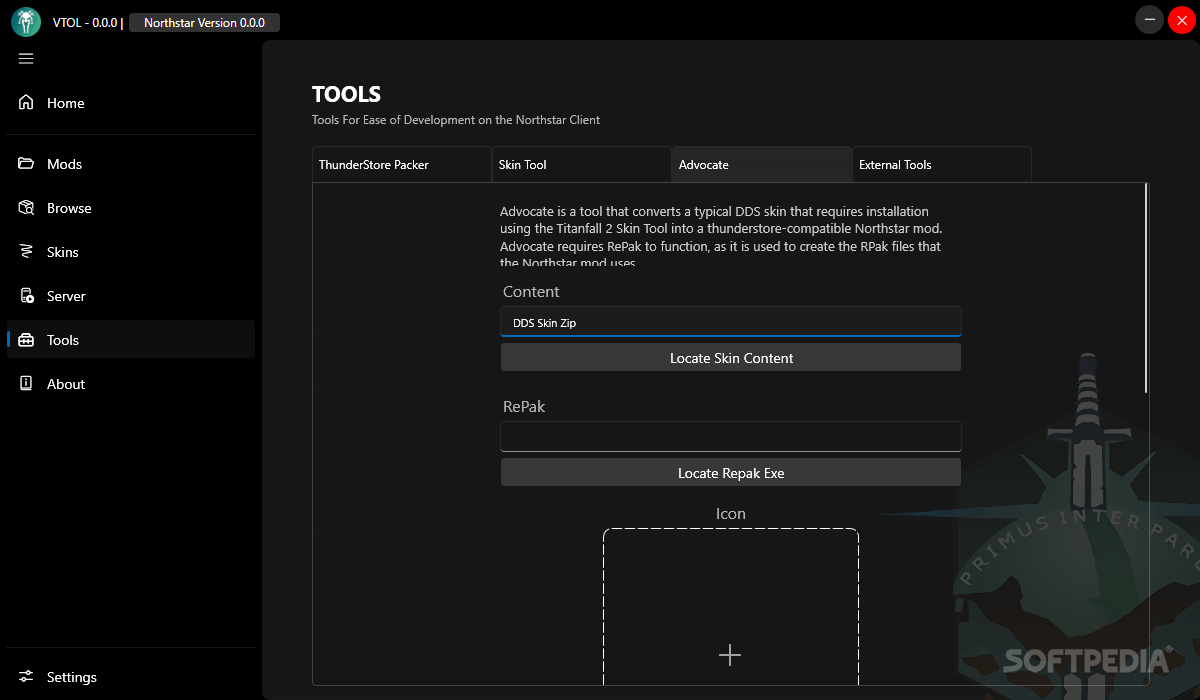This screenshot has width=1200, height=700.
Task: Click the VTOL app logo icon
Action: (x=26, y=21)
